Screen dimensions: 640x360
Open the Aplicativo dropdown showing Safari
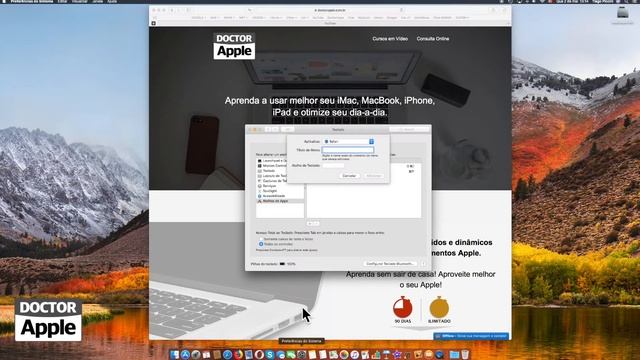click(348, 141)
